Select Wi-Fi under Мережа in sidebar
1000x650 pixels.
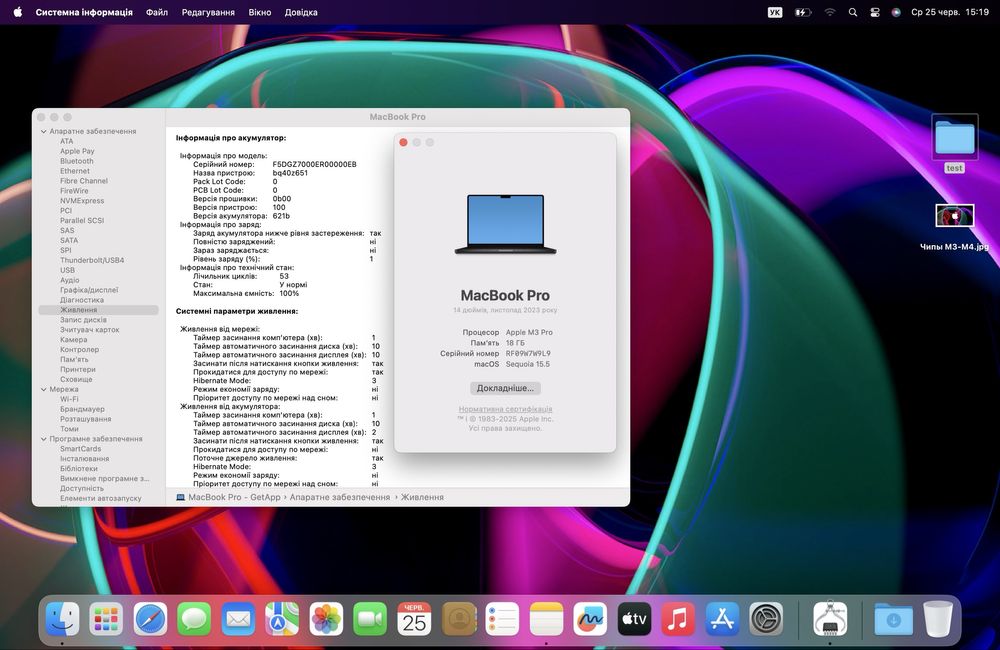pyautogui.click(x=69, y=399)
